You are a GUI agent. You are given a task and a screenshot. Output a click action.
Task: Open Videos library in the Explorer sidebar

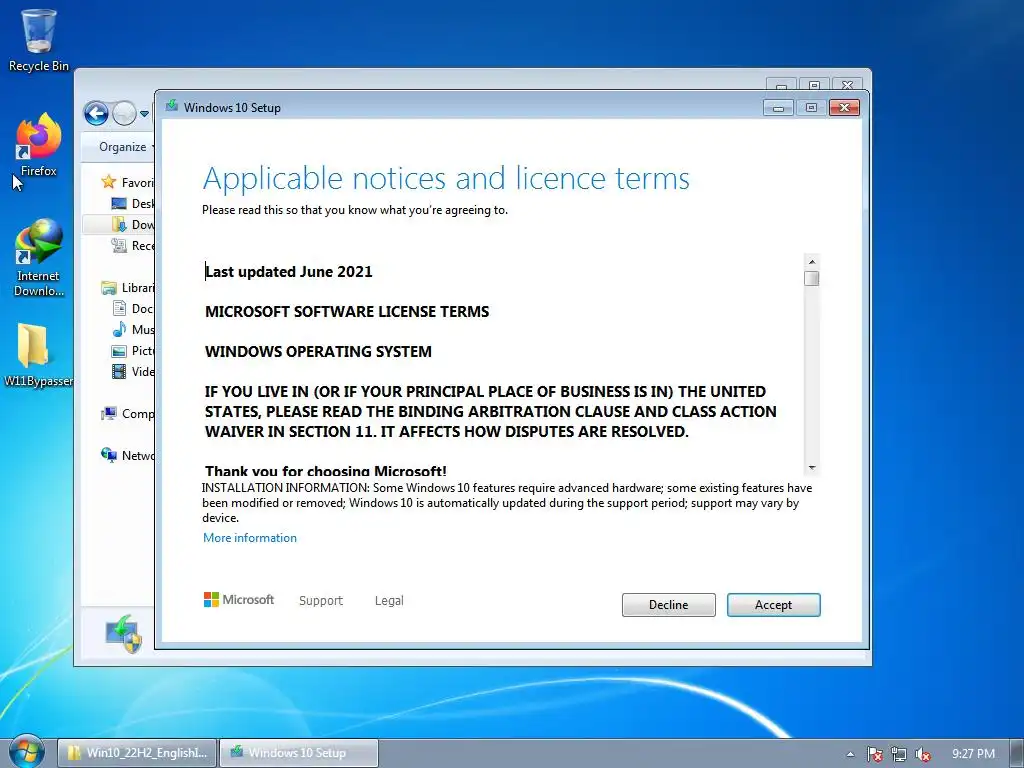[133, 372]
